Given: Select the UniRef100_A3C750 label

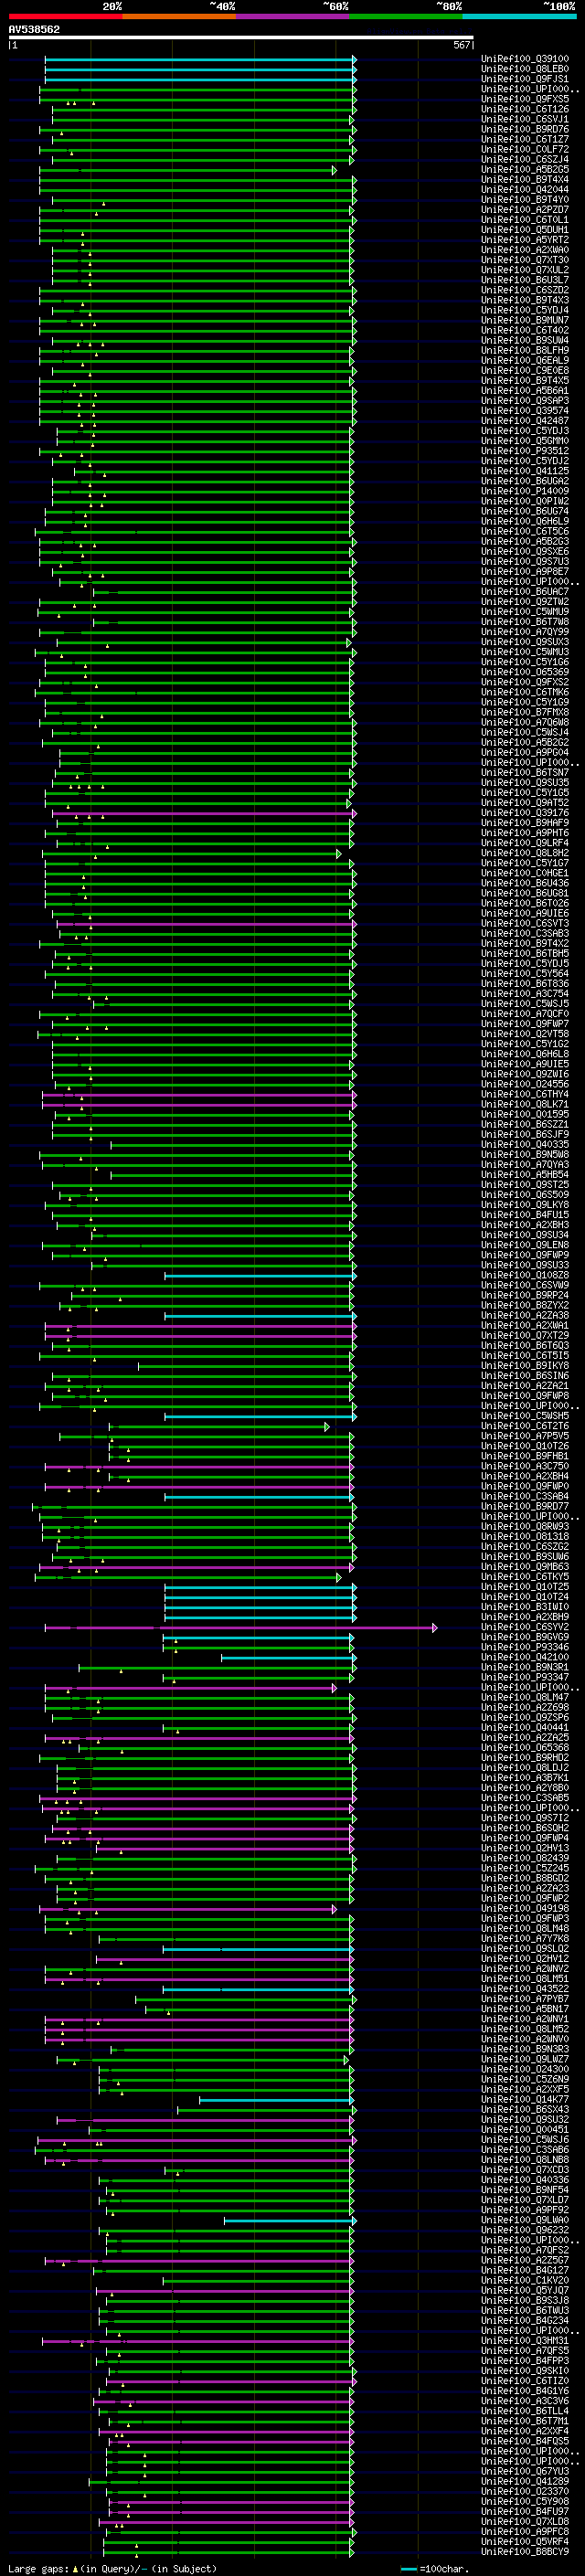Looking at the screenshot, I should pyautogui.click(x=525, y=1466).
